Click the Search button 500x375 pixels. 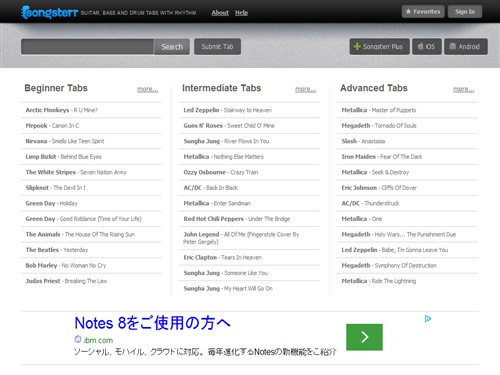[x=172, y=47]
